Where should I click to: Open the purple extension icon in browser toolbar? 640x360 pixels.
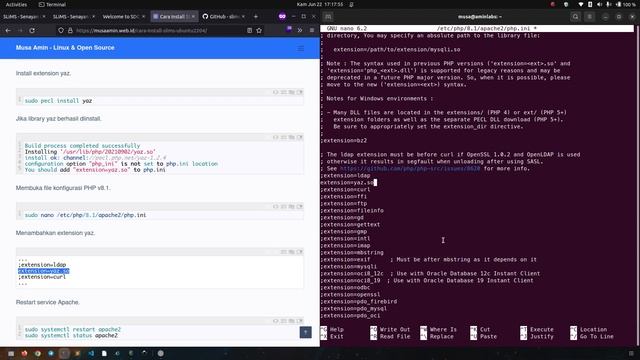tap(289, 29)
